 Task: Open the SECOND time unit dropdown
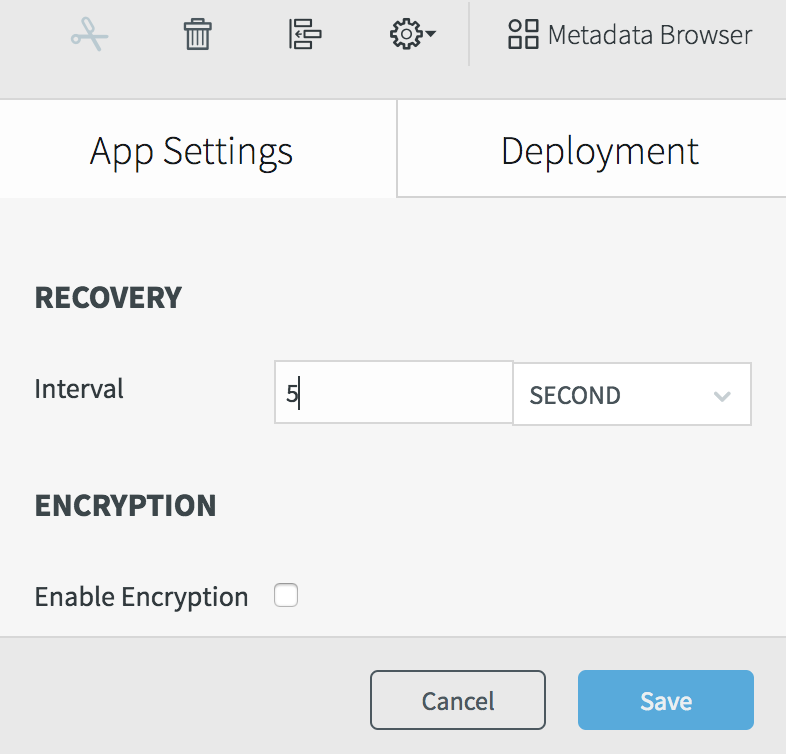[x=620, y=395]
